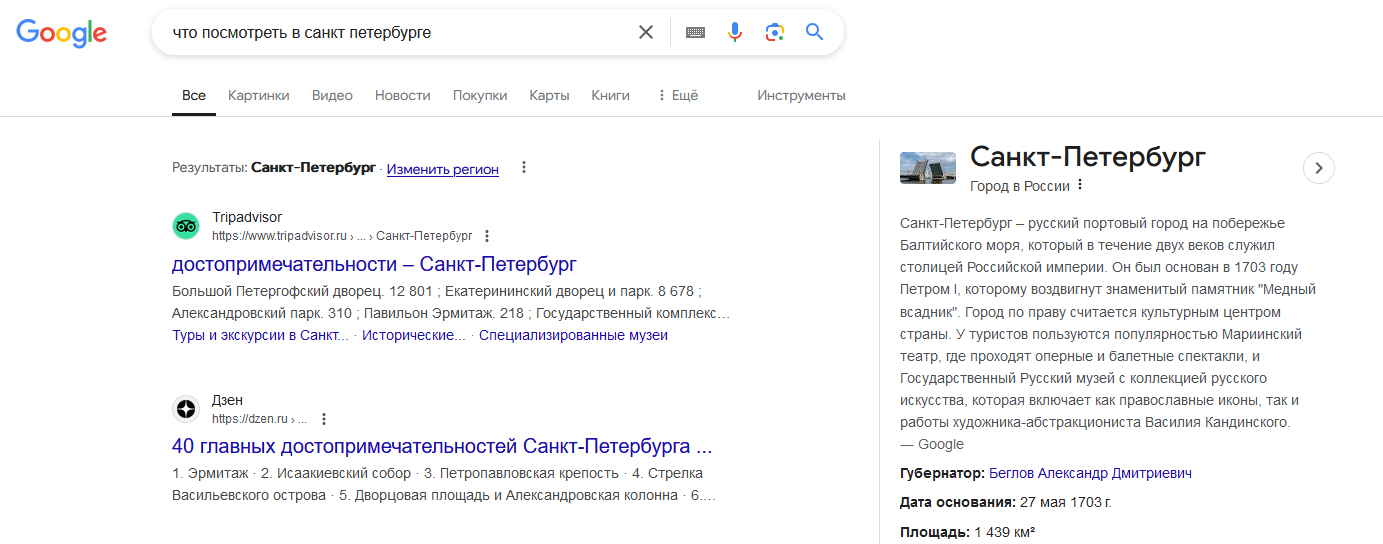Open options beside Изменить регион

523,168
